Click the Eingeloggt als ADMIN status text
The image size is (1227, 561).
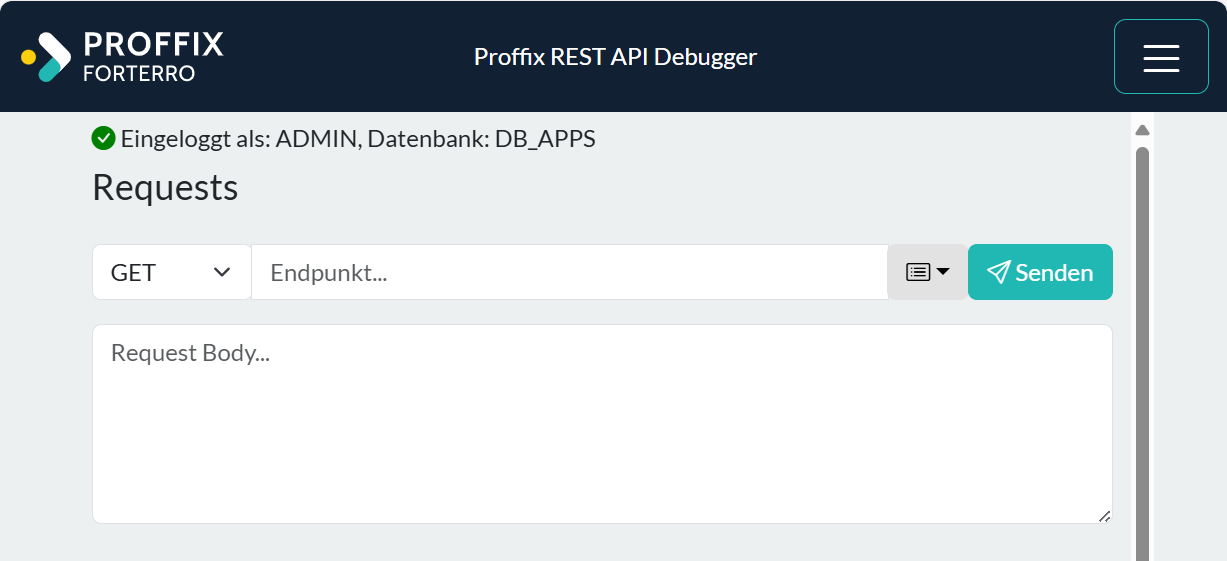[358, 139]
